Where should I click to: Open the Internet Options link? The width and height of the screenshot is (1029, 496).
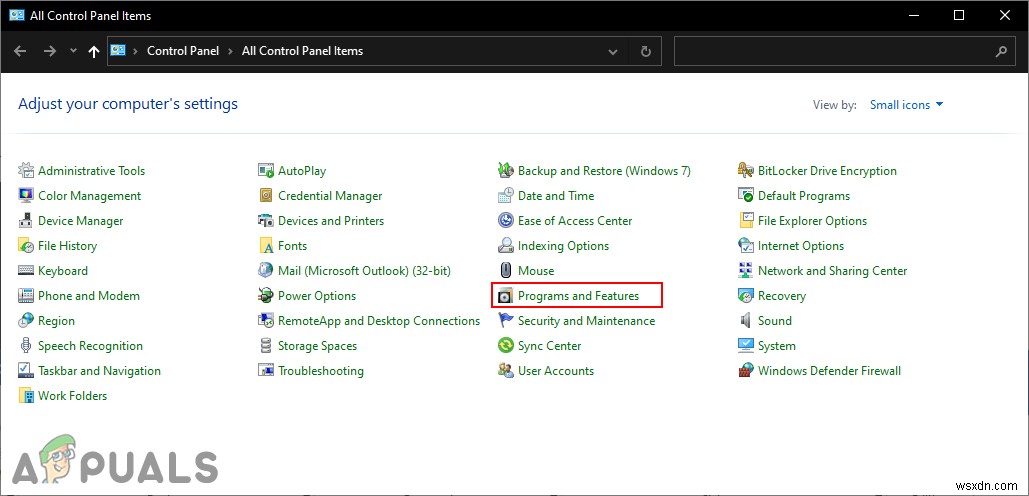(801, 246)
